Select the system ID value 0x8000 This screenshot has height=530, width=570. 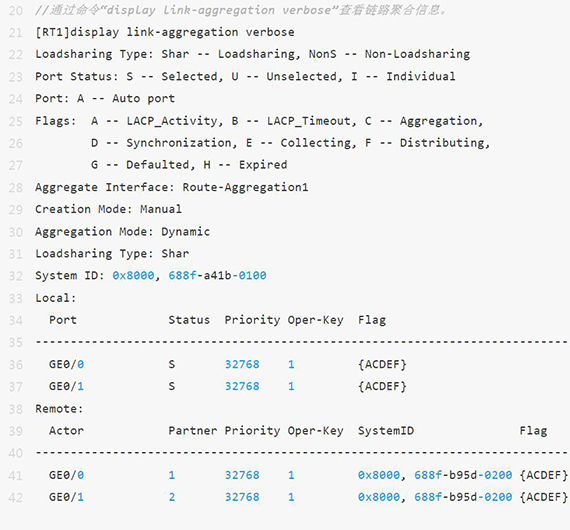tap(133, 276)
